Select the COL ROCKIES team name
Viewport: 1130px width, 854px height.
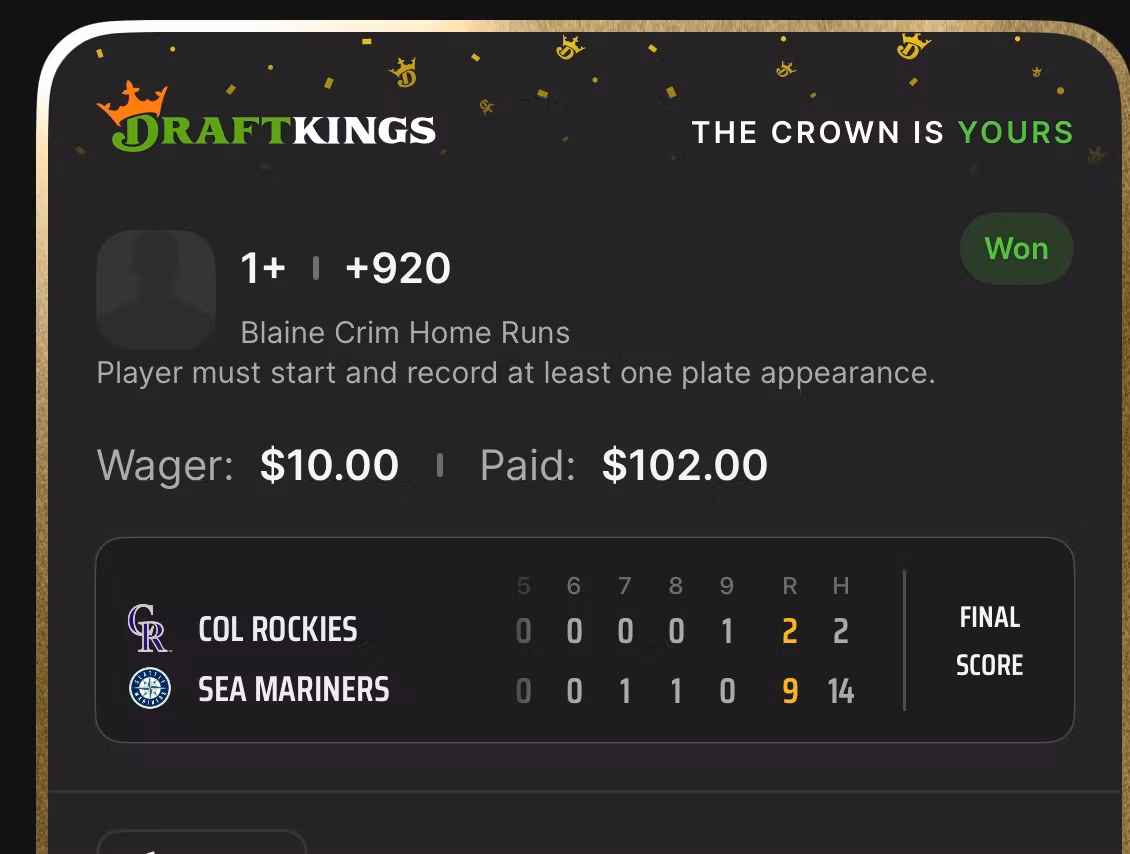point(278,630)
